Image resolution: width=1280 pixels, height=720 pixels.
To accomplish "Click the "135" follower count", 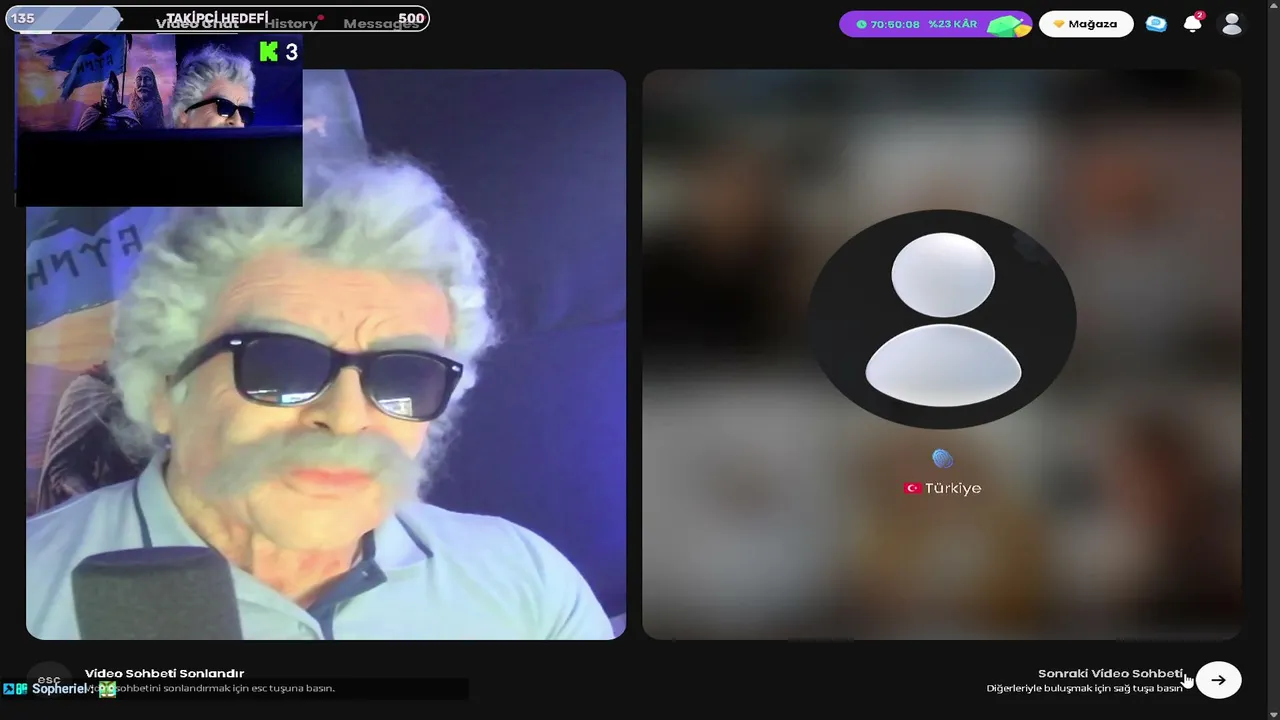I will tap(22, 18).
